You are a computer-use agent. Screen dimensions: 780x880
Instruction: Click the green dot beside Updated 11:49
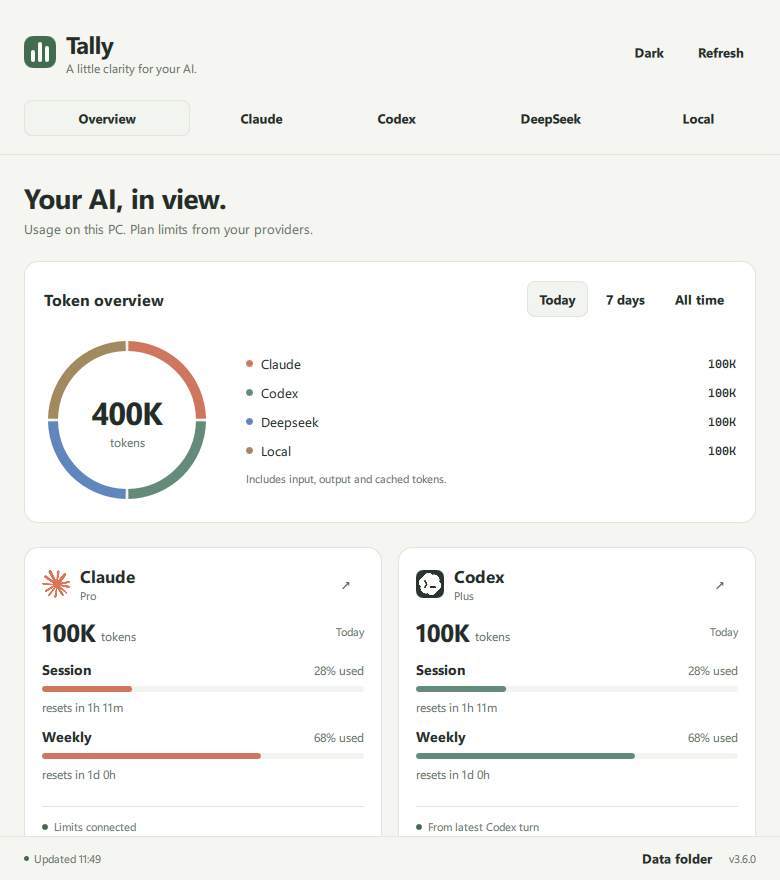point(26,859)
